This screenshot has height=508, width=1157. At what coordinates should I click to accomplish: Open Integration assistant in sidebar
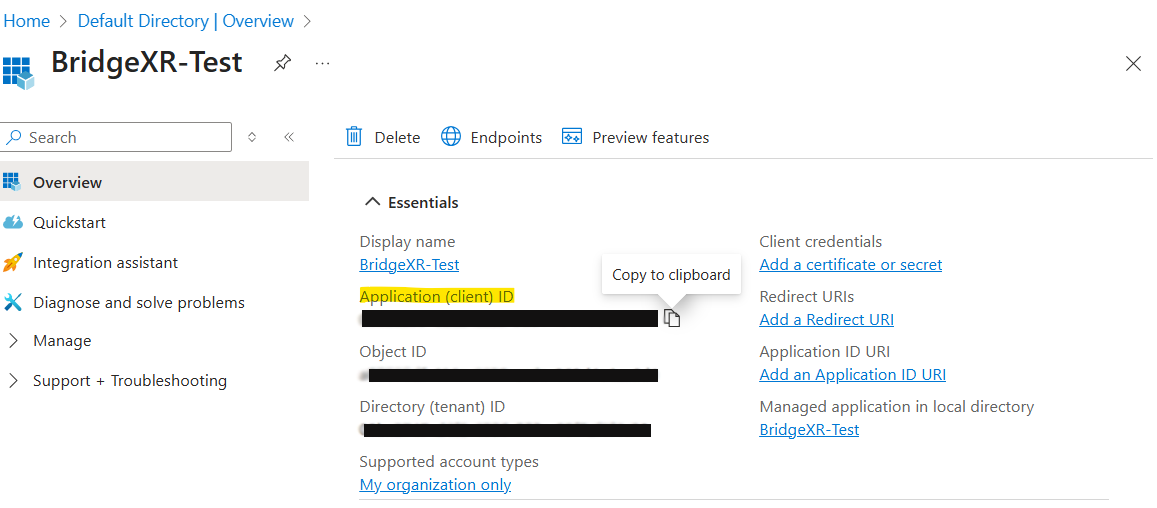(105, 262)
